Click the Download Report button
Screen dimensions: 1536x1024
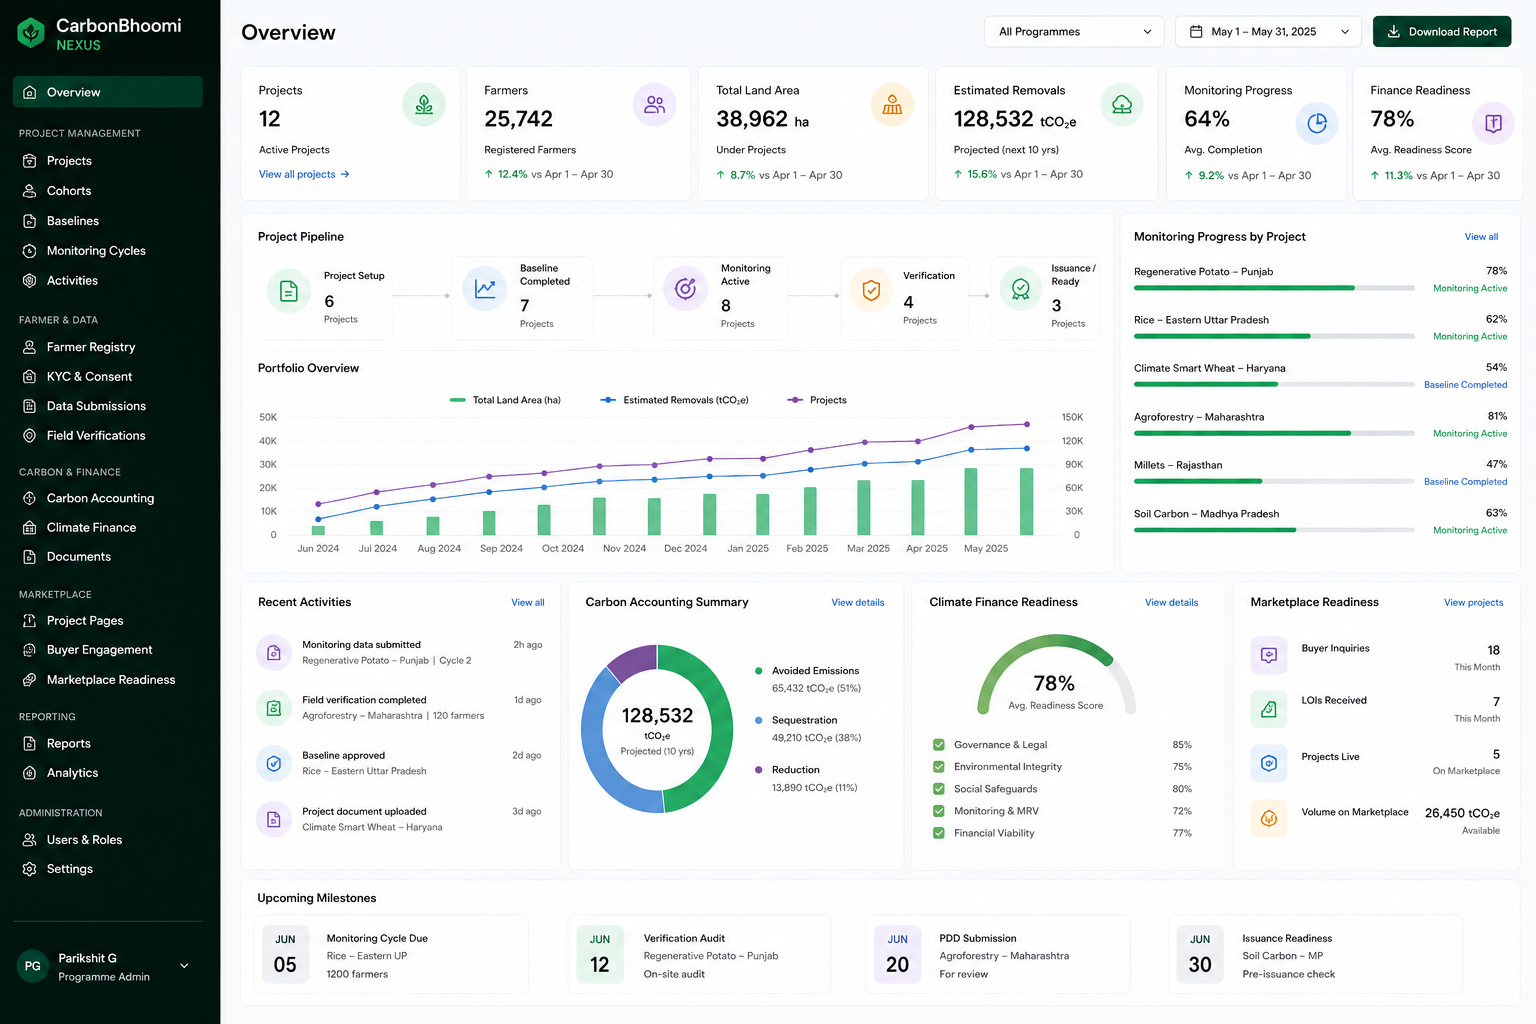(x=1442, y=32)
